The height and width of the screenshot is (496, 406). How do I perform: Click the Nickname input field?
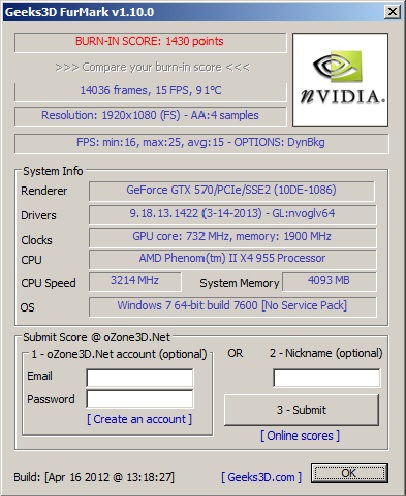(x=326, y=378)
